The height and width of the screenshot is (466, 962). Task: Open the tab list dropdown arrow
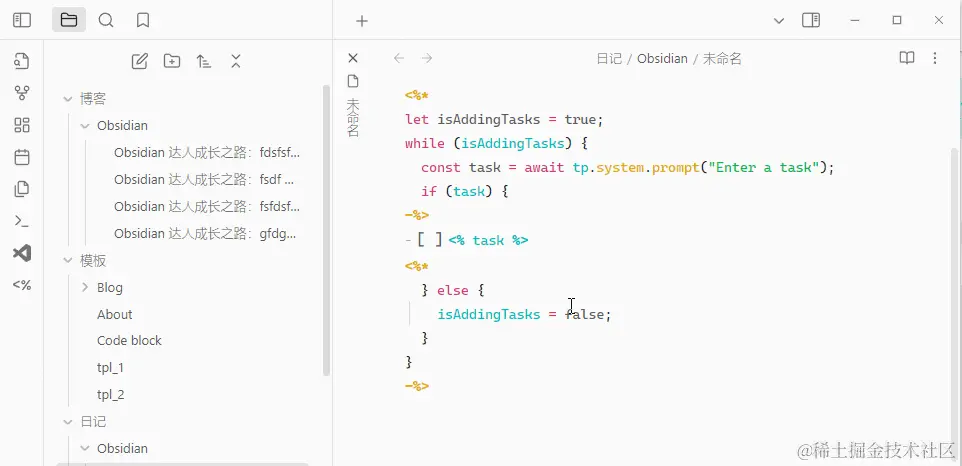click(779, 21)
